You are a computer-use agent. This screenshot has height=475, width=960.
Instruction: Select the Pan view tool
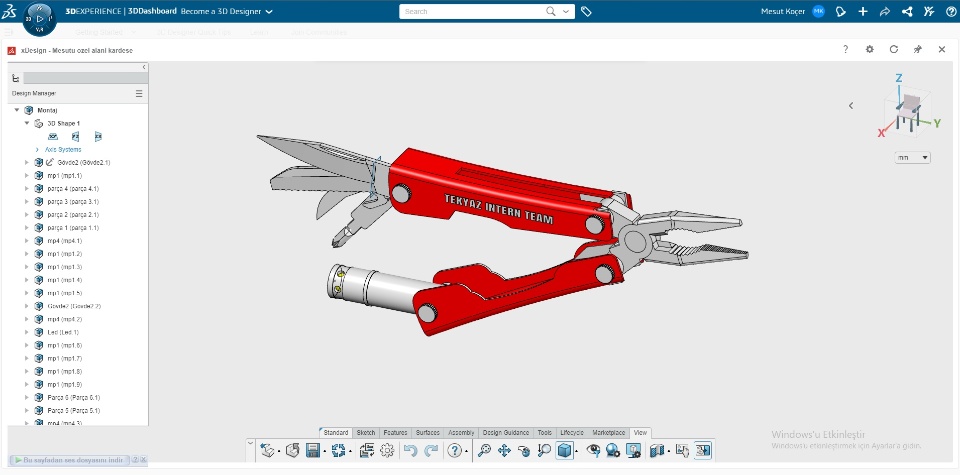(x=504, y=451)
